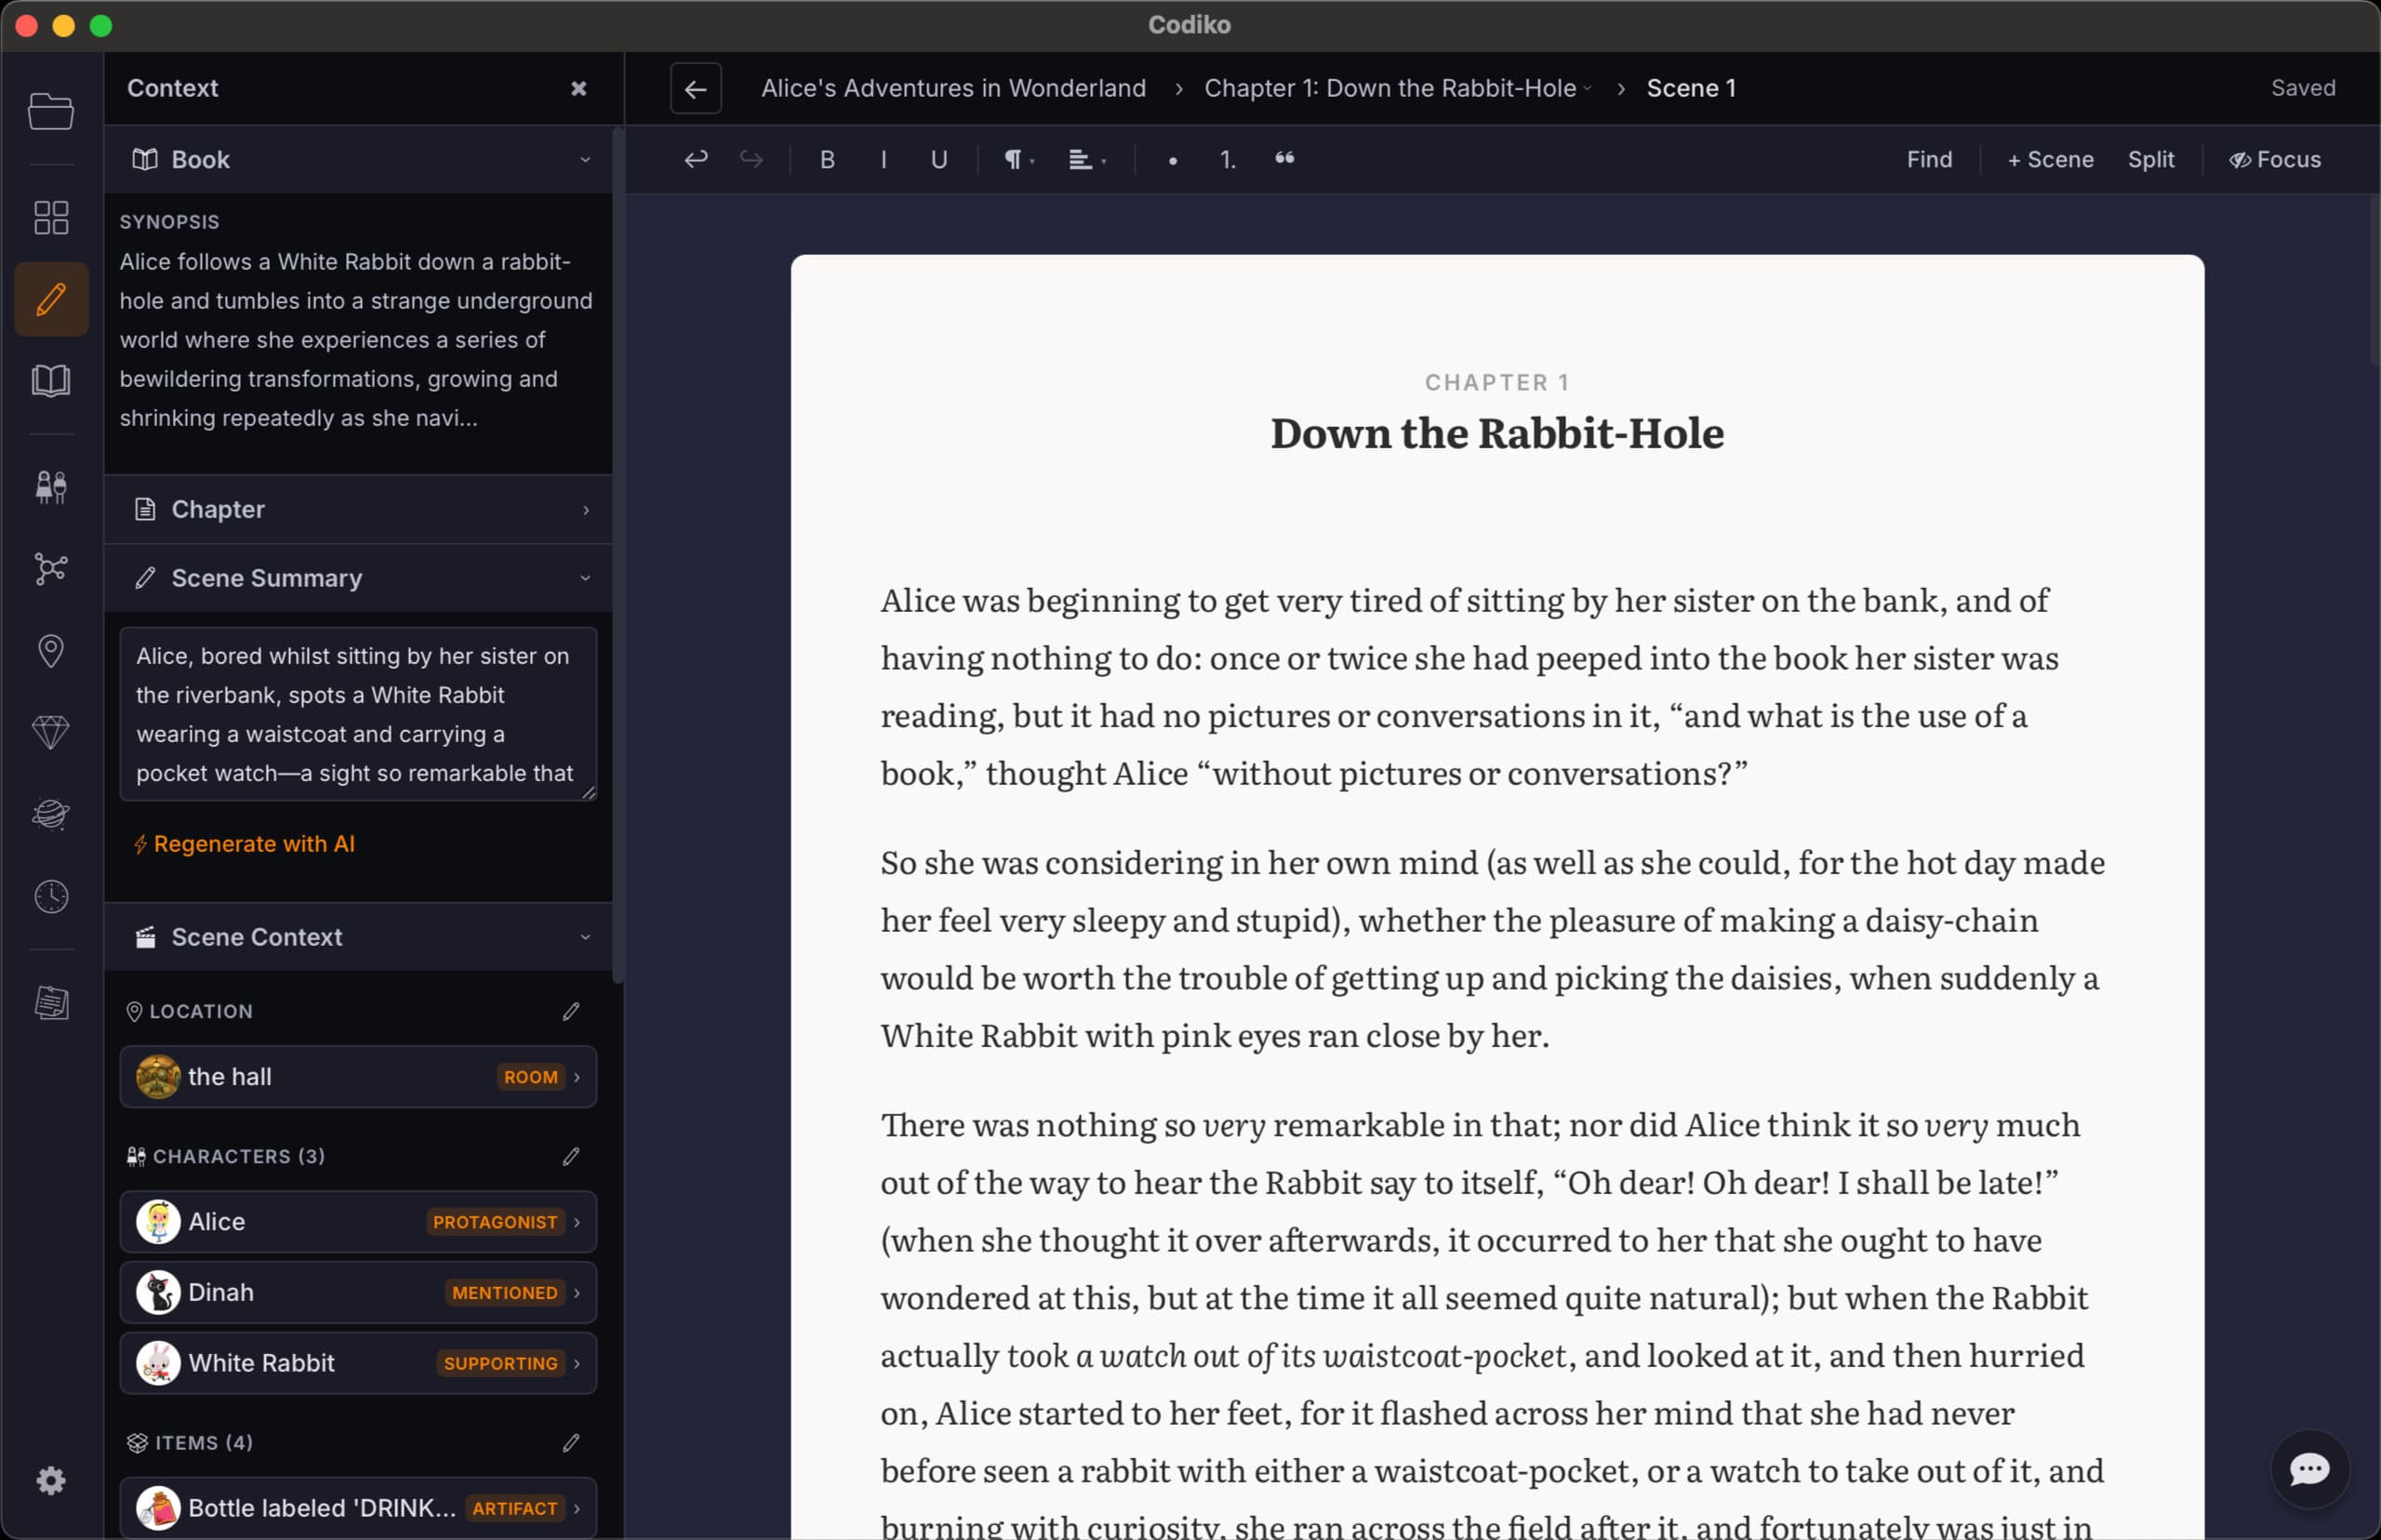The width and height of the screenshot is (2381, 1540).
Task: Open the paragraph style dropdown
Action: (1019, 159)
